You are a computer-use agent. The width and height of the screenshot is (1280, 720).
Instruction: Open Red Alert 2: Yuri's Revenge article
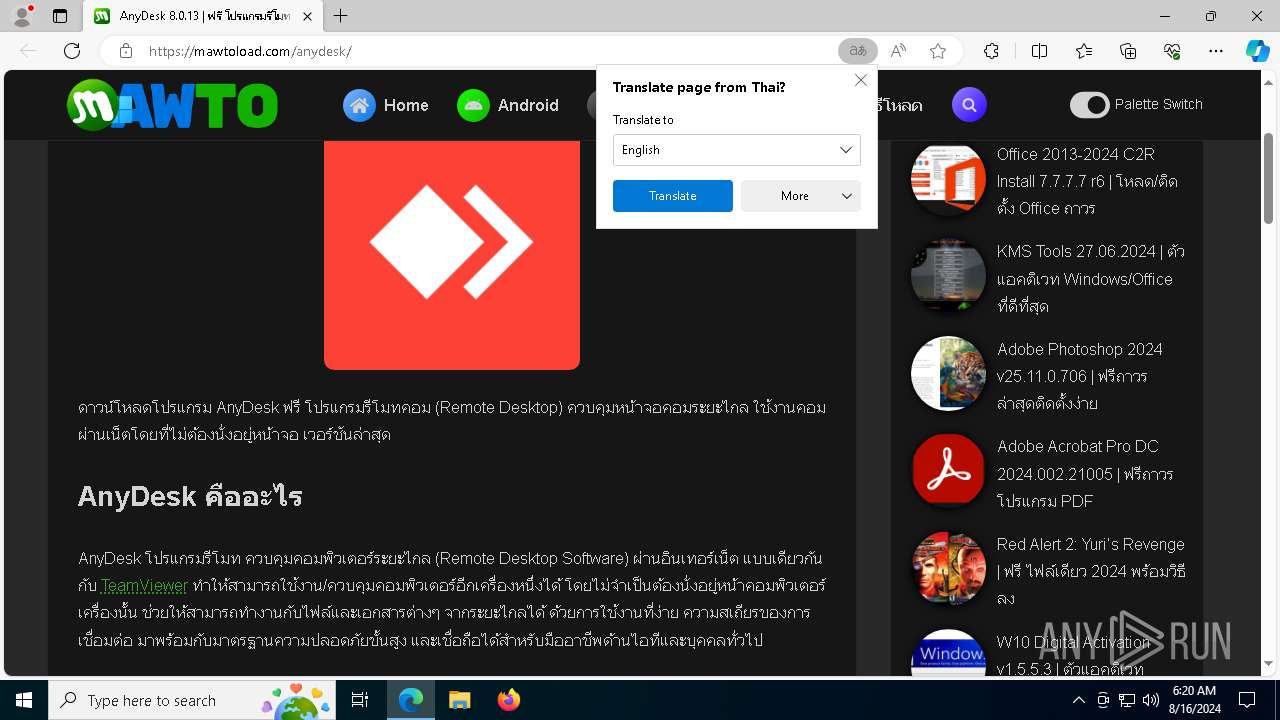pos(1091,571)
